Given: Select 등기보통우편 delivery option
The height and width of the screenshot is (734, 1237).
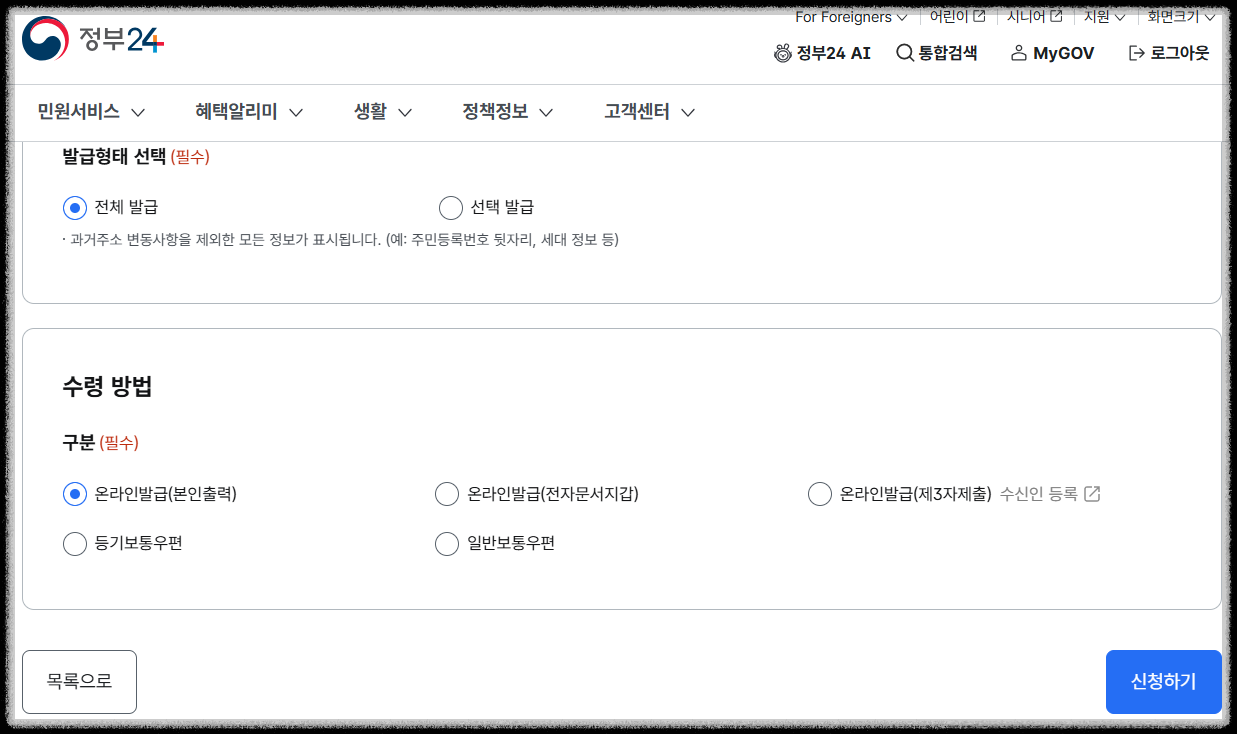Looking at the screenshot, I should 75,544.
